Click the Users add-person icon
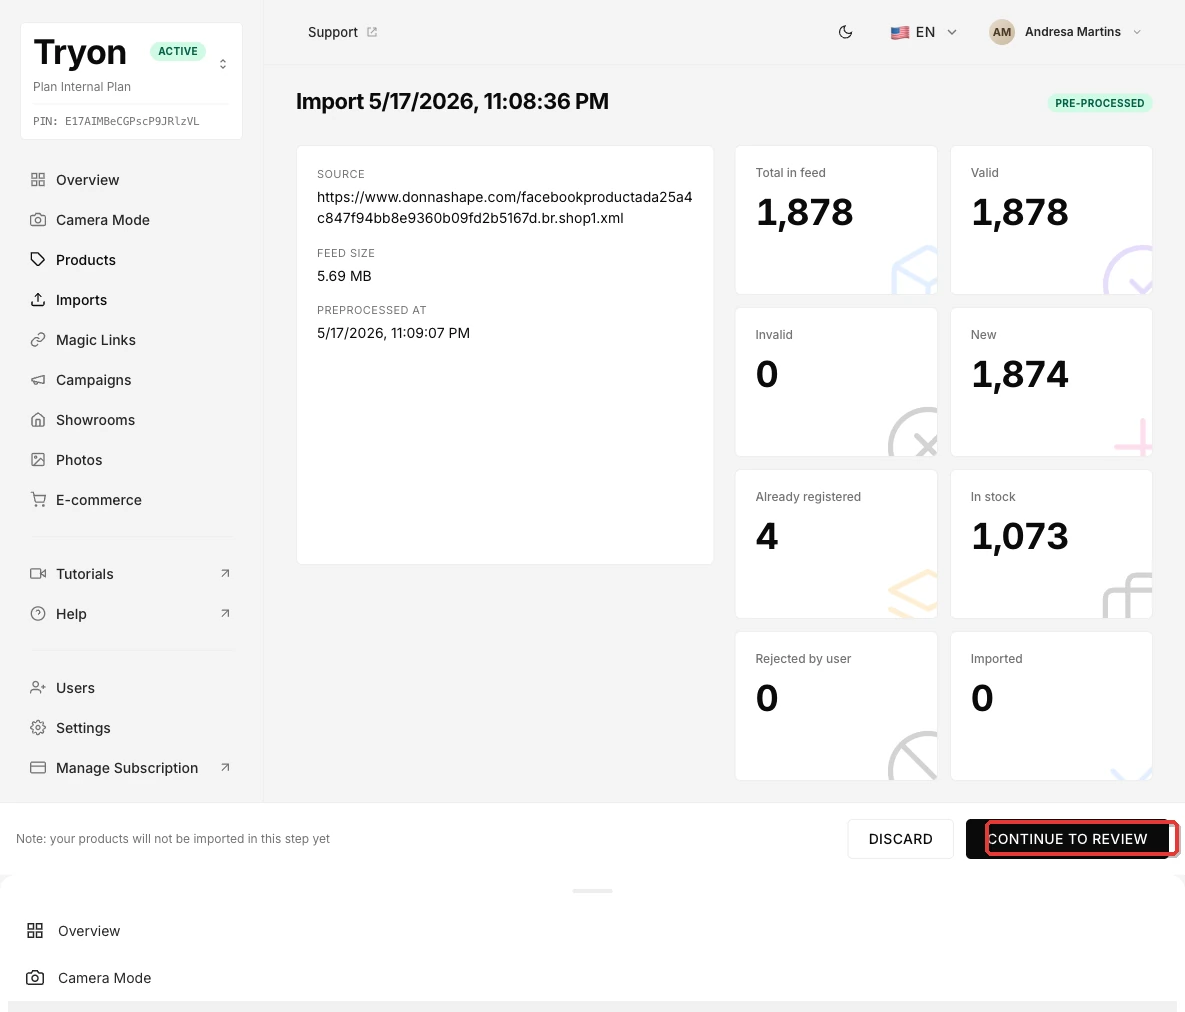 pyautogui.click(x=38, y=688)
